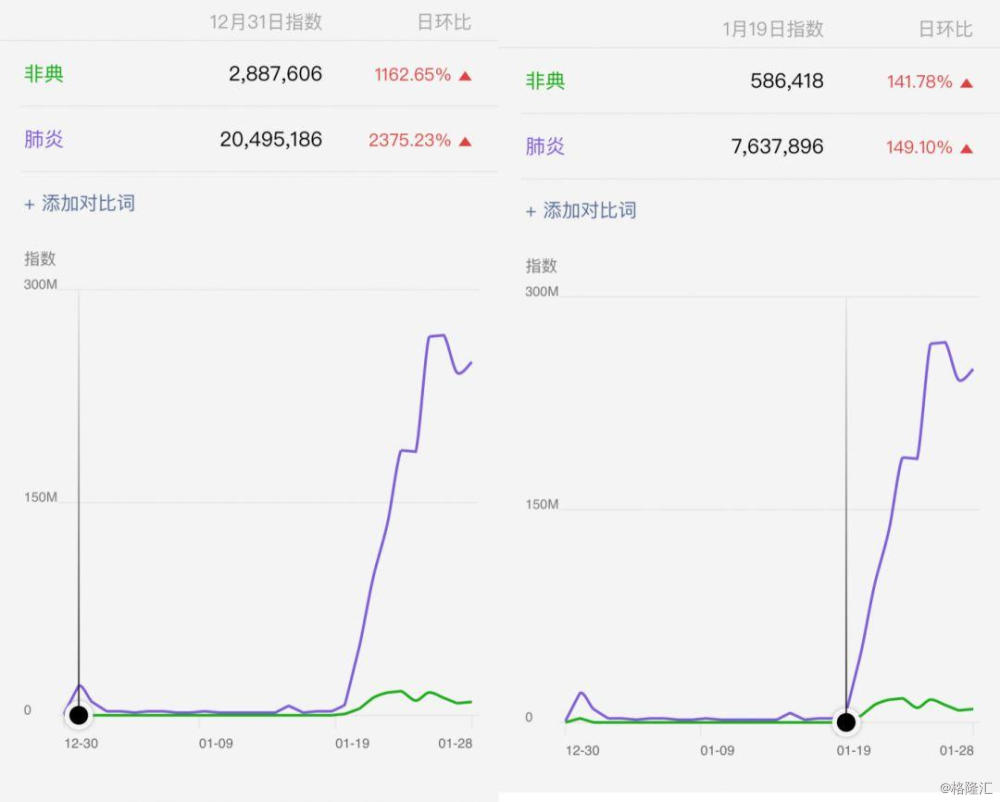The height and width of the screenshot is (802, 1000).
Task: Click the 日环比 header above 1162.65%
Action: tap(444, 22)
